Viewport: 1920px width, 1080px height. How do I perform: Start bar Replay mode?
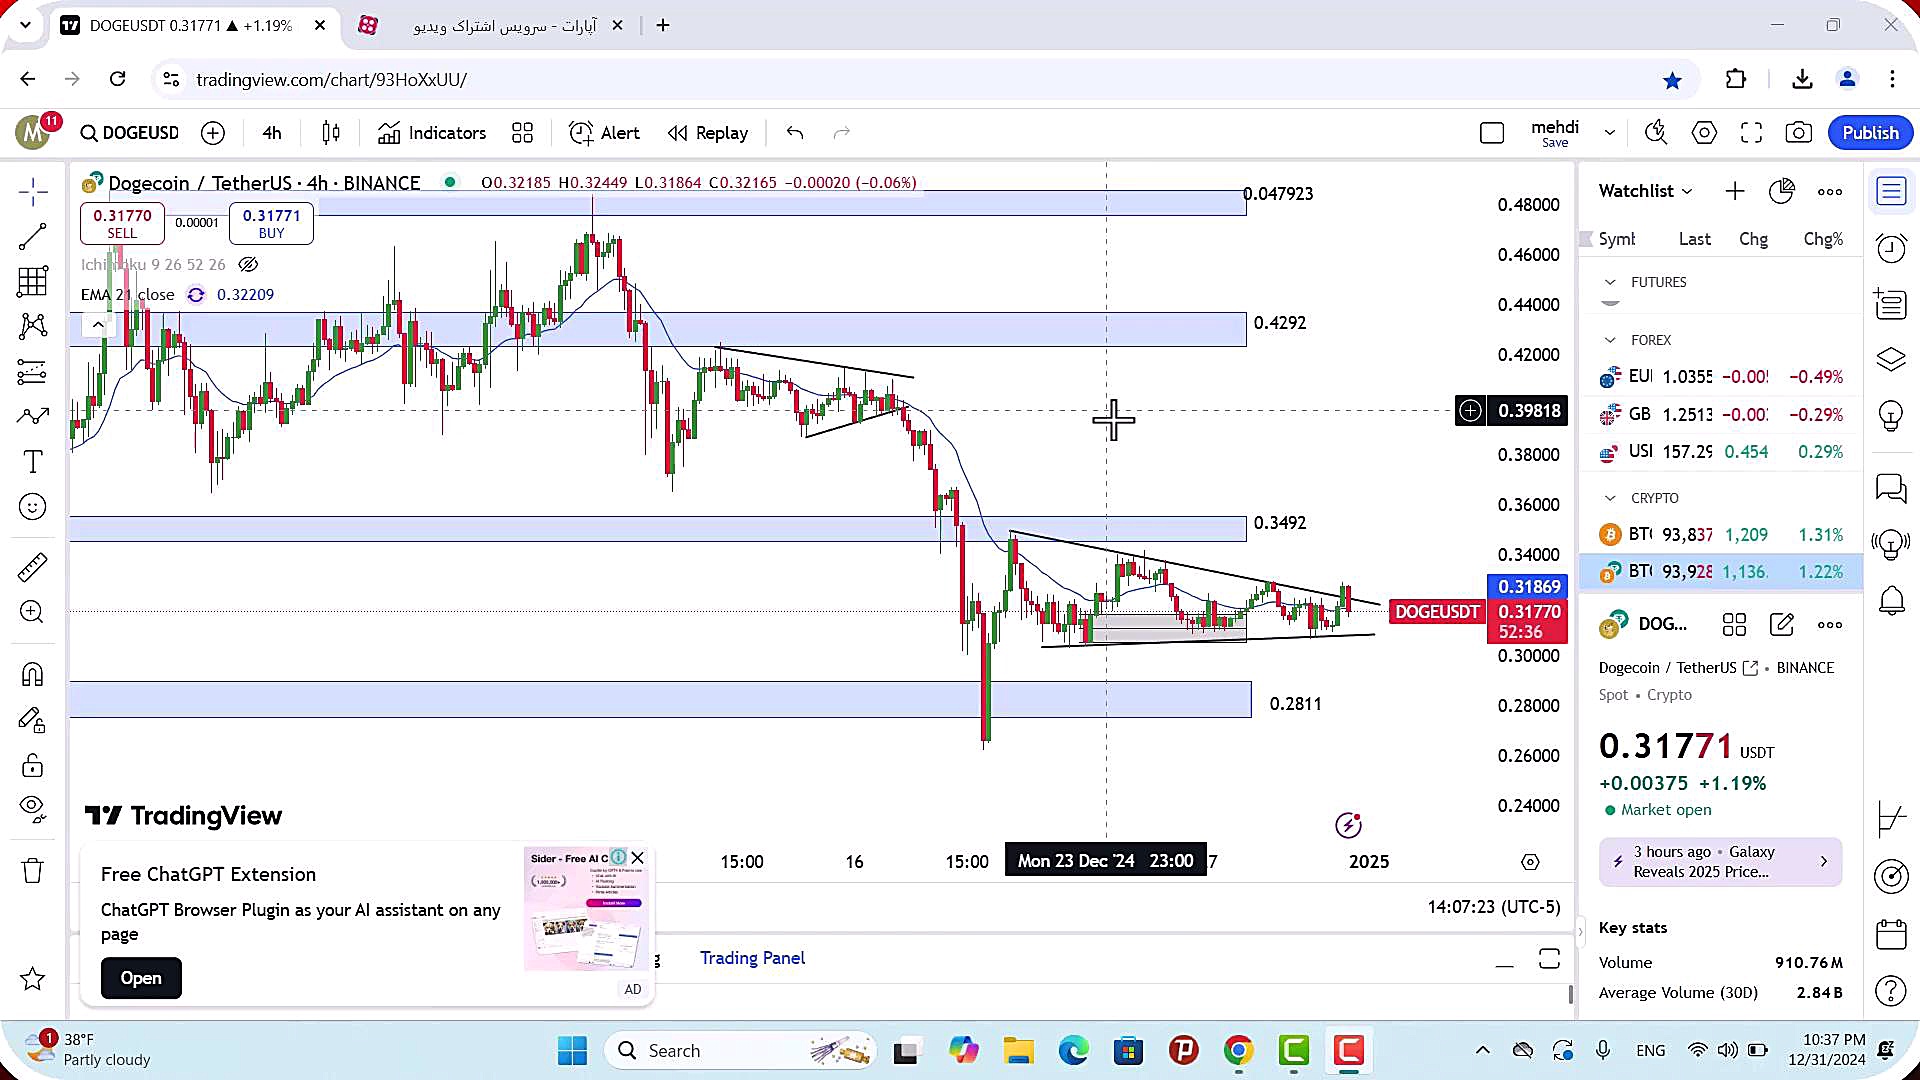(708, 133)
